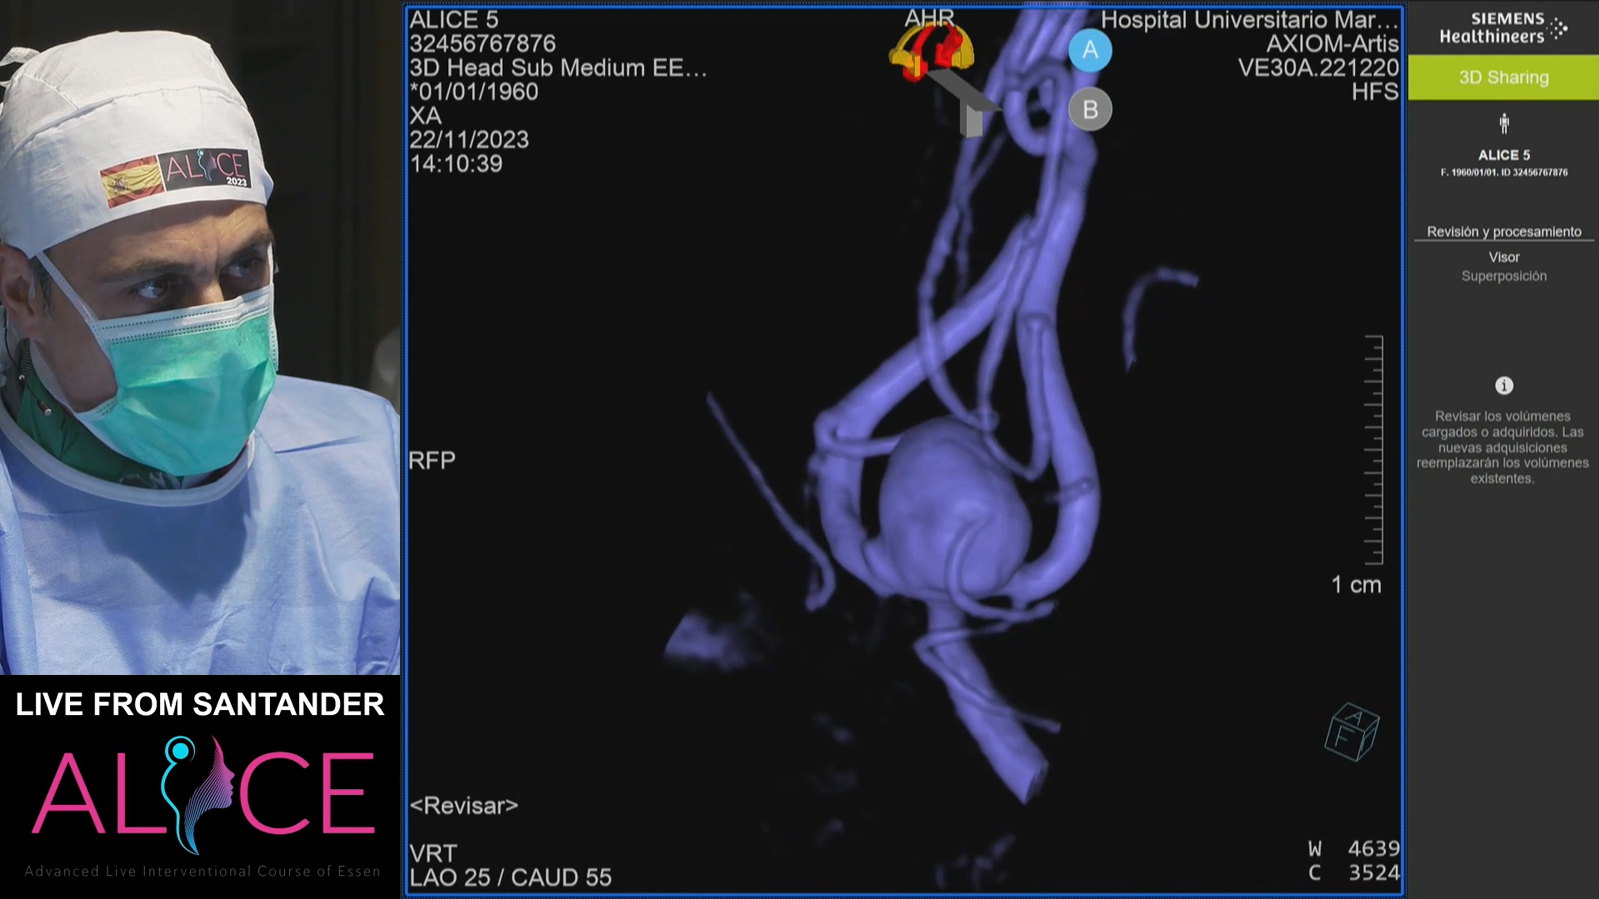Viewport: 1599px width, 899px height.
Task: Click the LAO 25 / CAUD 55 angulation text
Action: pyautogui.click(x=510, y=877)
